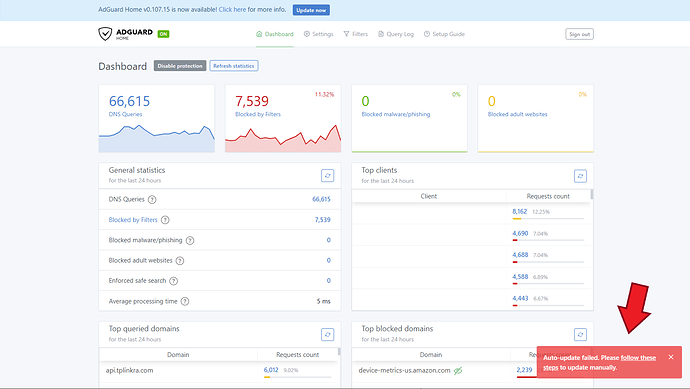Open the Dashboard tab
The width and height of the screenshot is (690, 389).
coord(275,34)
